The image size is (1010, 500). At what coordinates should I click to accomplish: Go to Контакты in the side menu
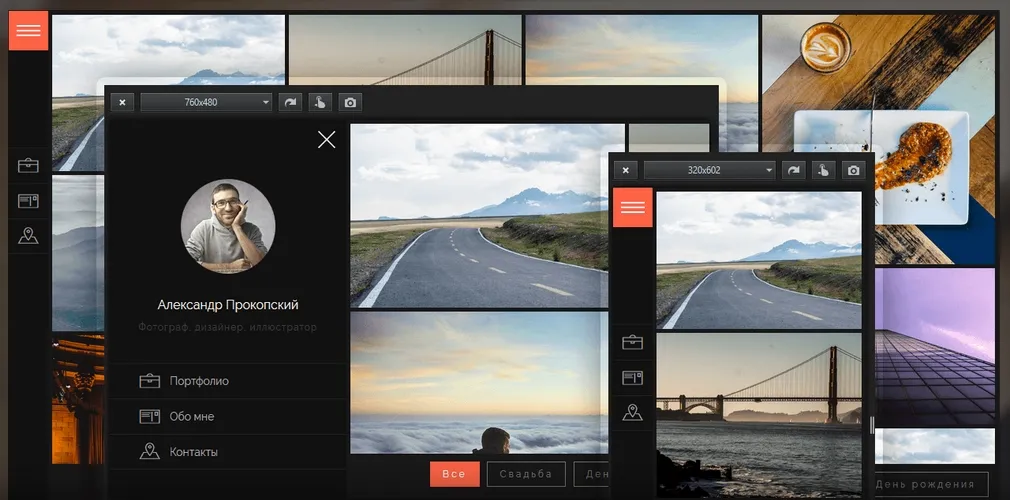(x=193, y=452)
